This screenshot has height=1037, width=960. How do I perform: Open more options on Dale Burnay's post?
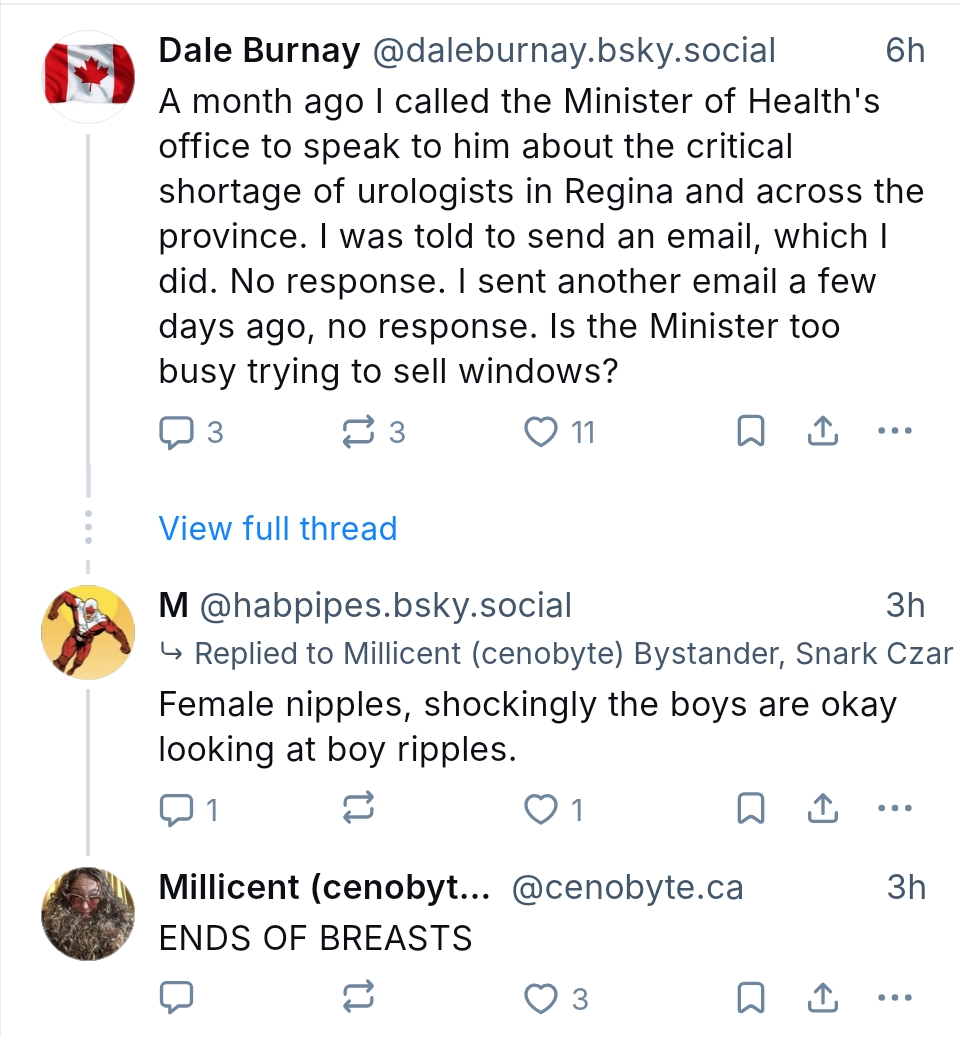pyautogui.click(x=893, y=431)
